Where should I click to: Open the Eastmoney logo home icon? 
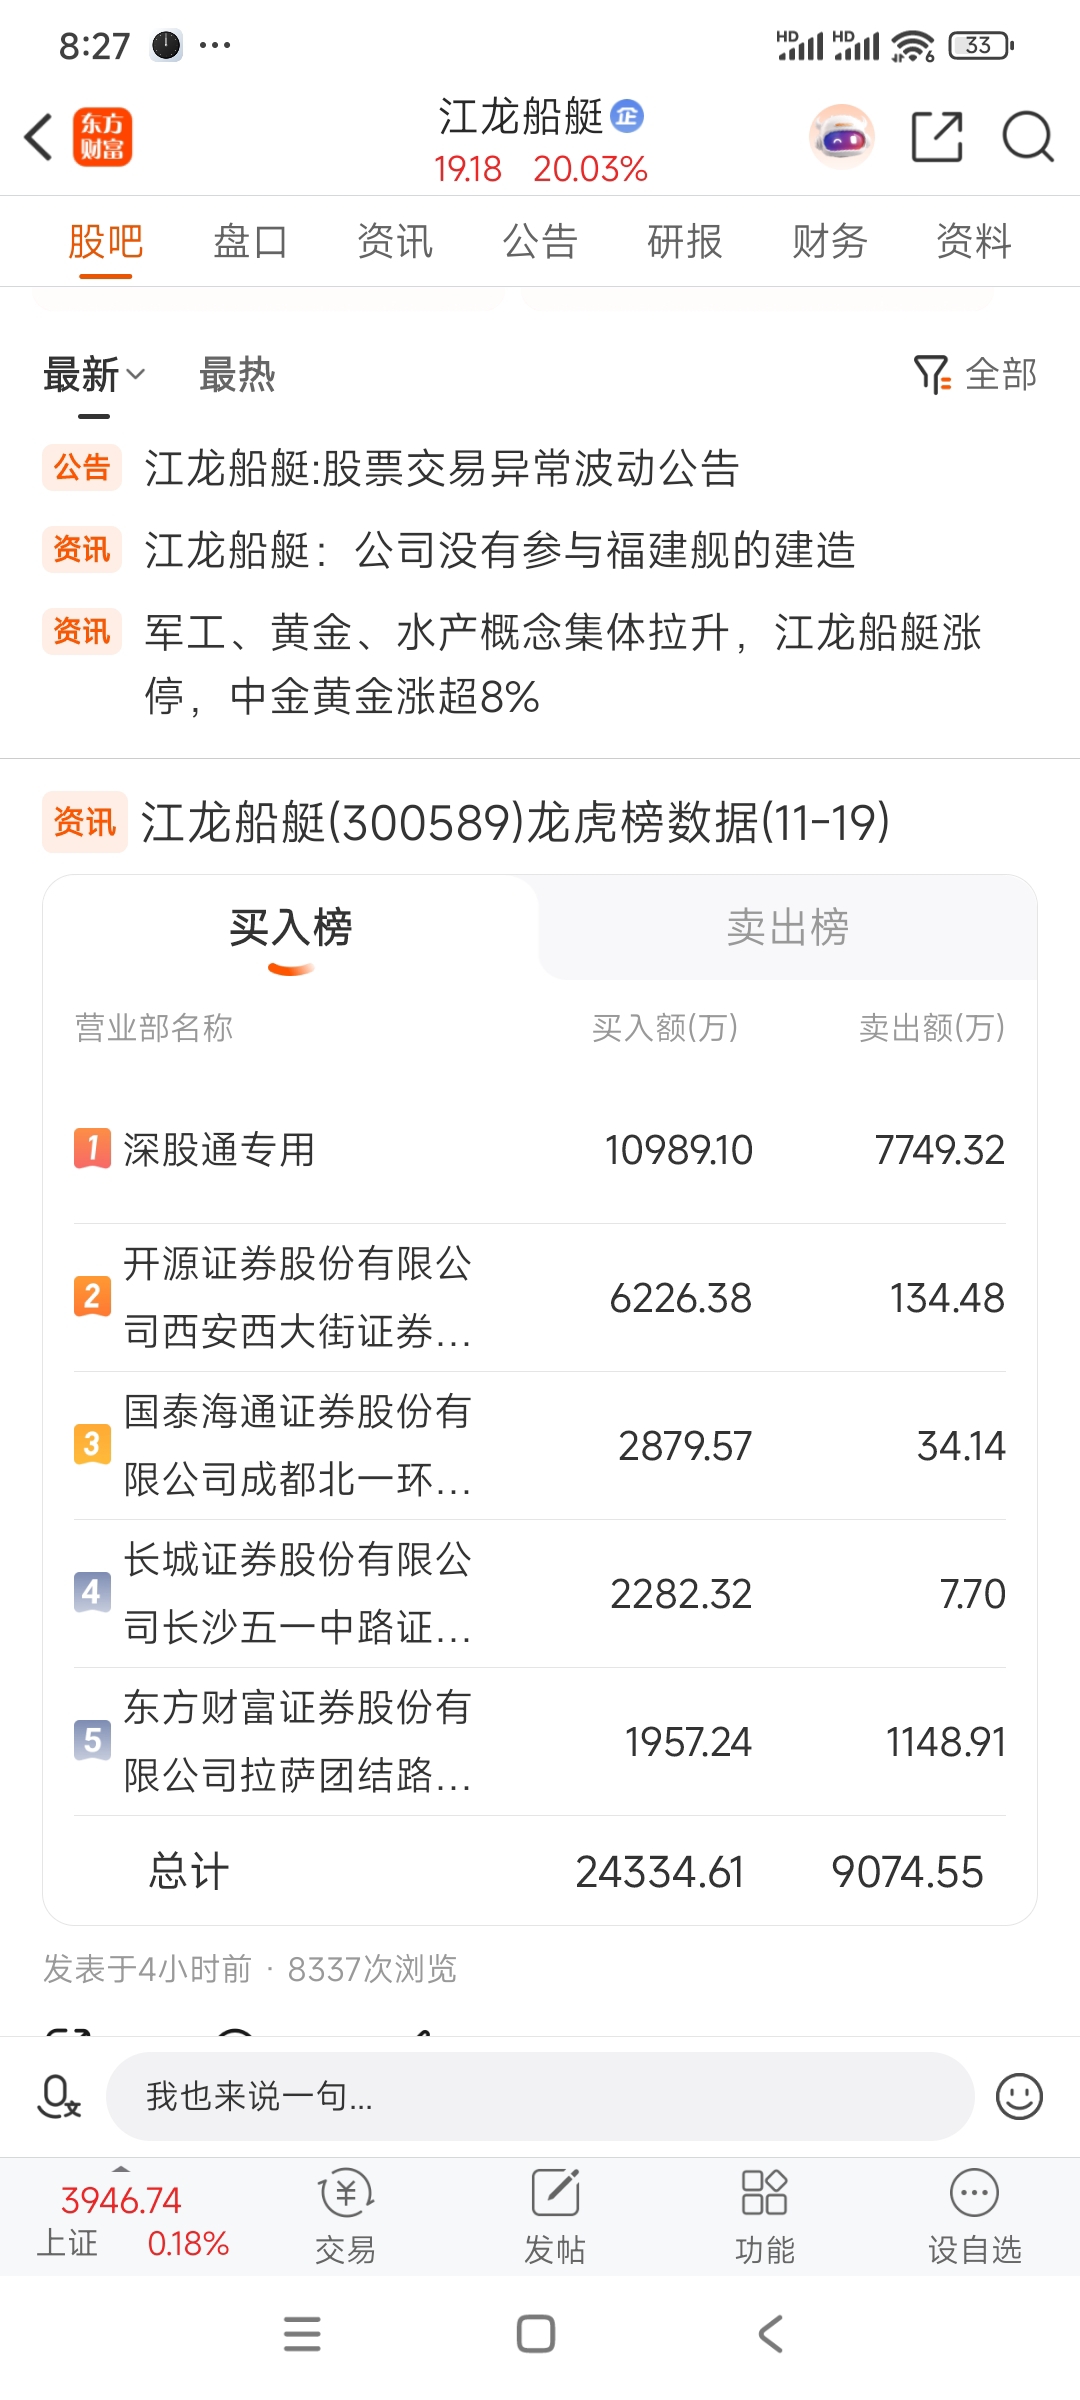point(102,137)
